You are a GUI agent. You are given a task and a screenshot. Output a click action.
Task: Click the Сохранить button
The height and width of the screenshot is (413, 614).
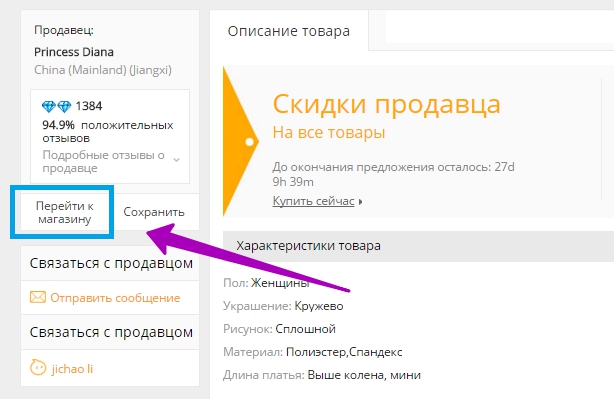[x=154, y=212]
